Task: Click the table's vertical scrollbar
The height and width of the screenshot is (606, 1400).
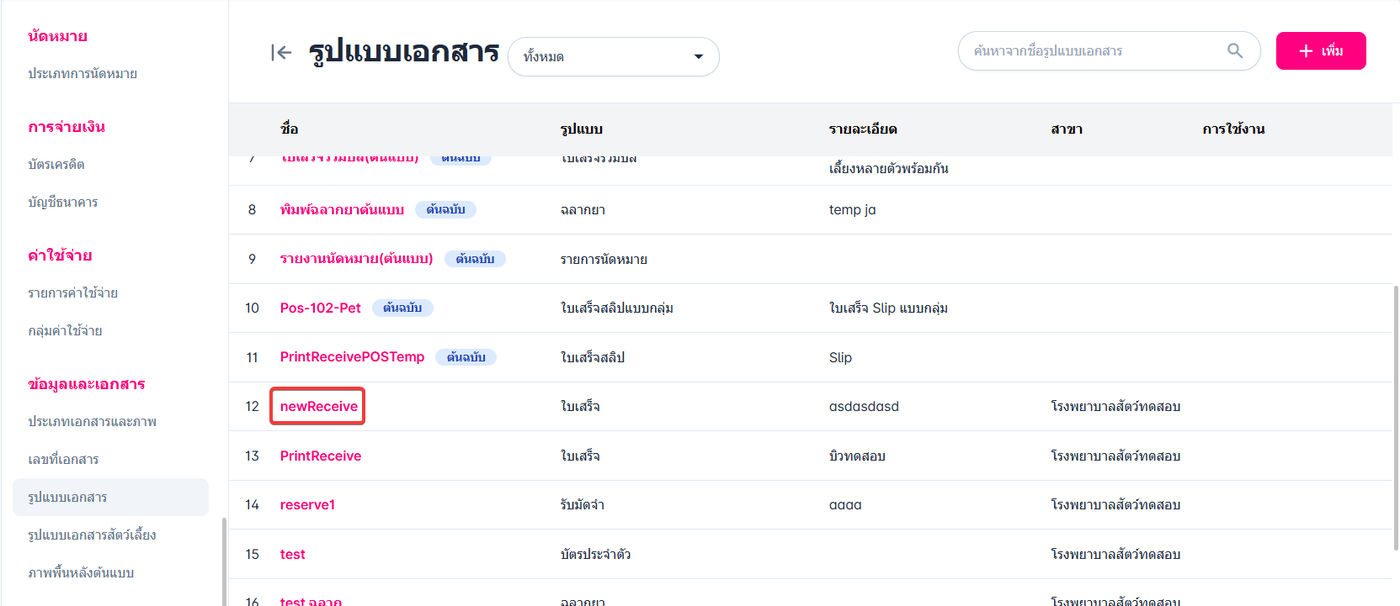Action: 1395,415
